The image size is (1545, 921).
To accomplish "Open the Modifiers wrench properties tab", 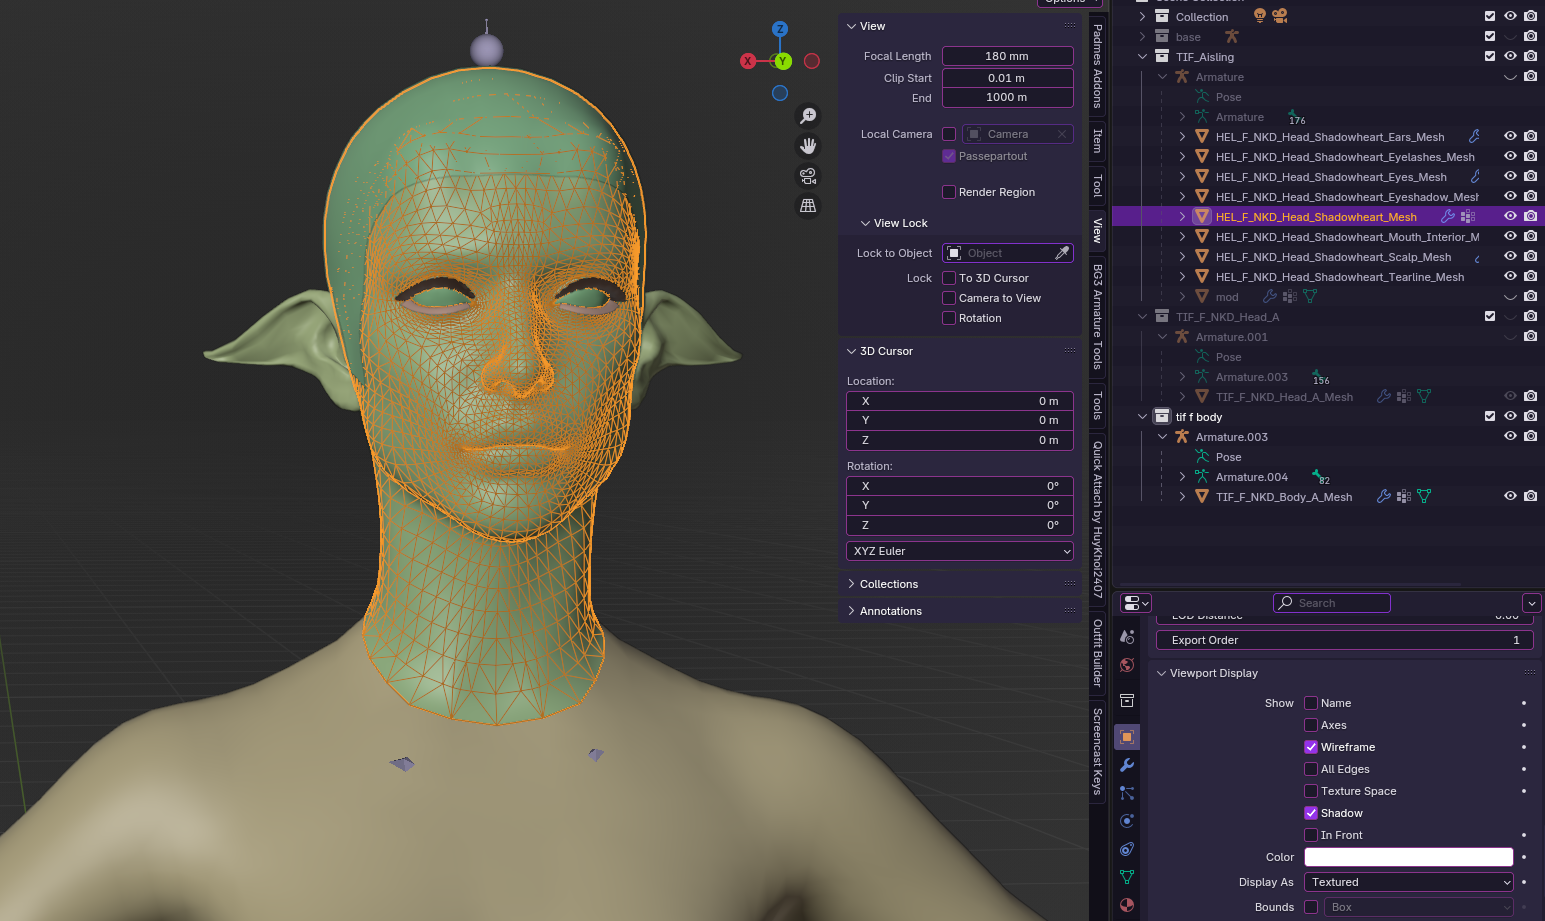I will click(x=1127, y=765).
